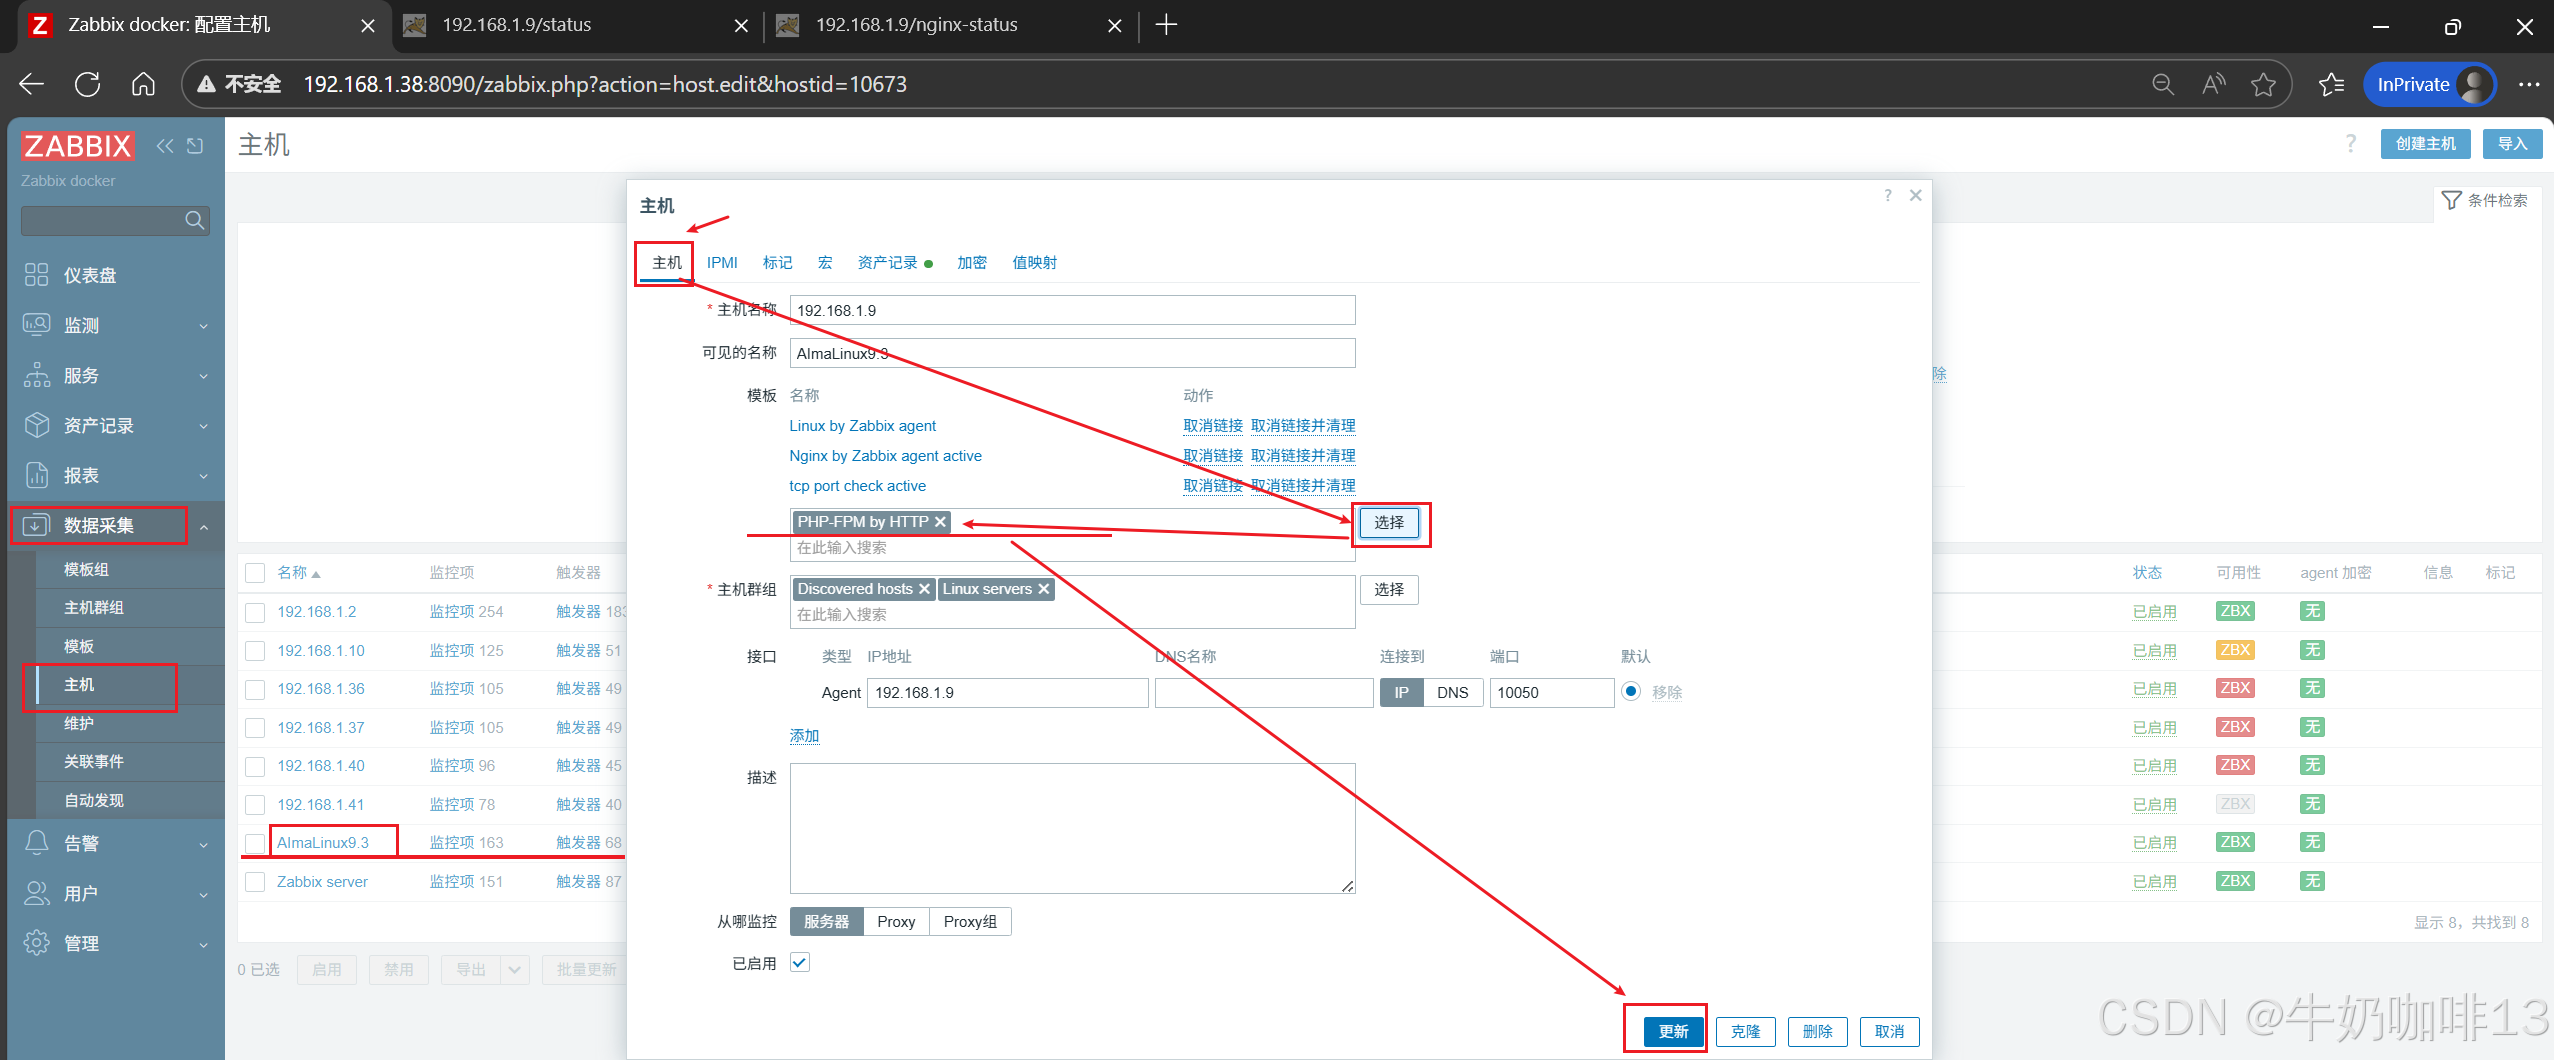Switch to the 加密 encryption tab
The height and width of the screenshot is (1060, 2554).
coord(971,262)
